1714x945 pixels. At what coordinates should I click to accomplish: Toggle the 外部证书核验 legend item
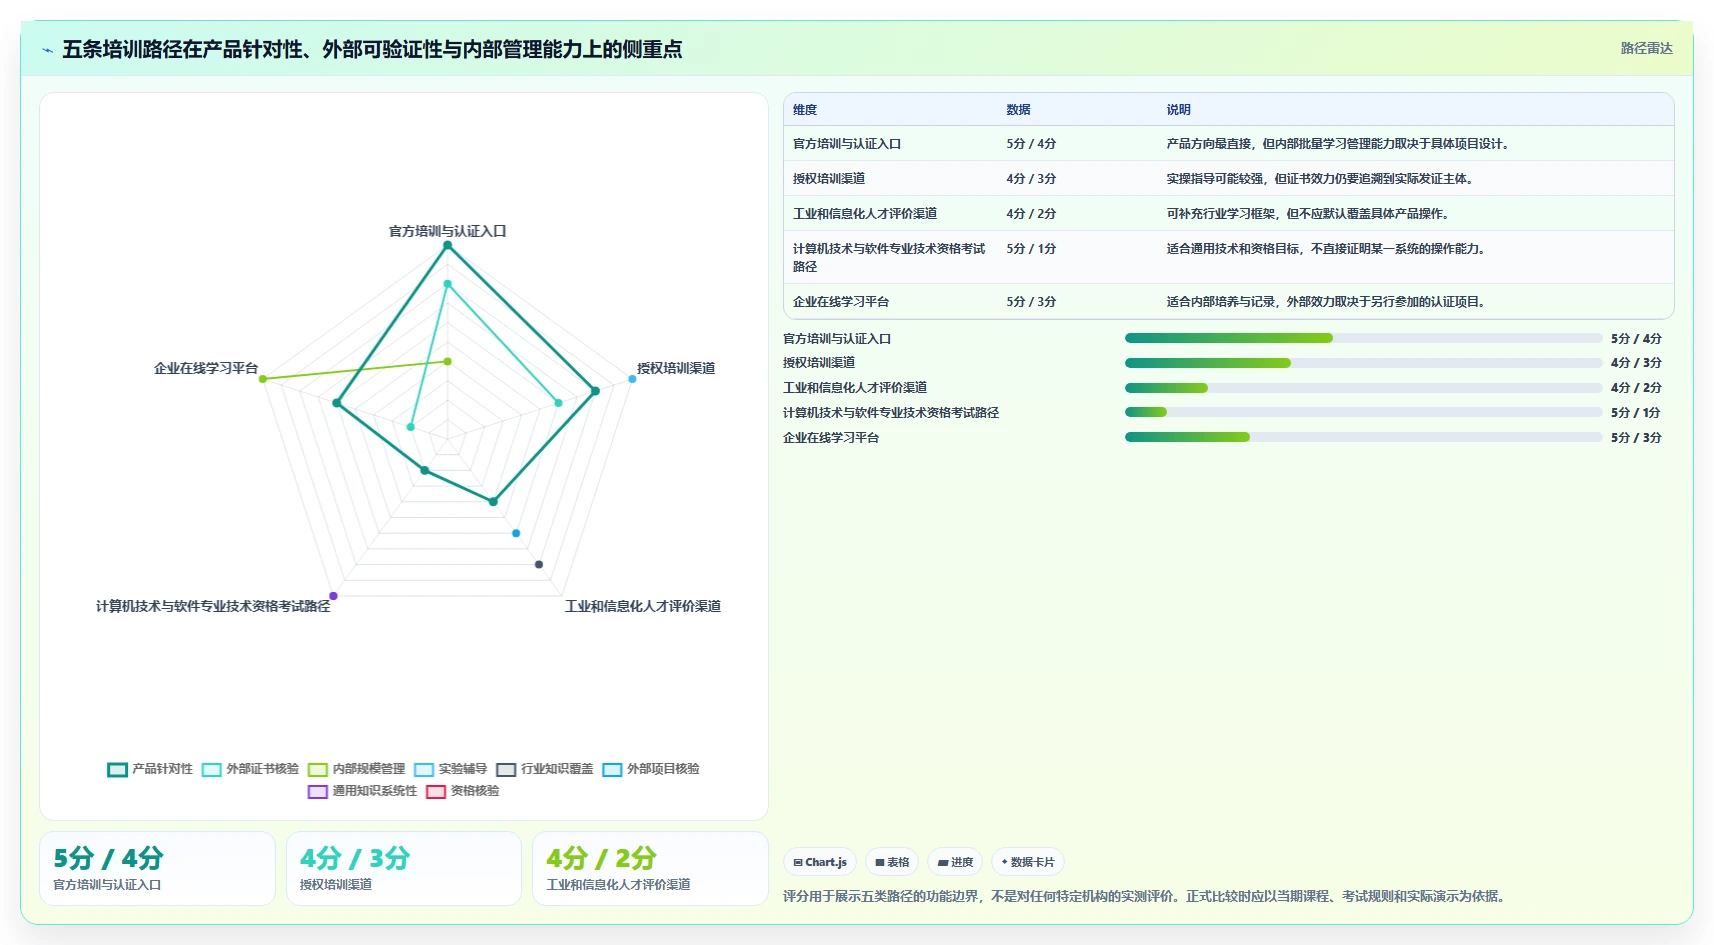(x=250, y=769)
